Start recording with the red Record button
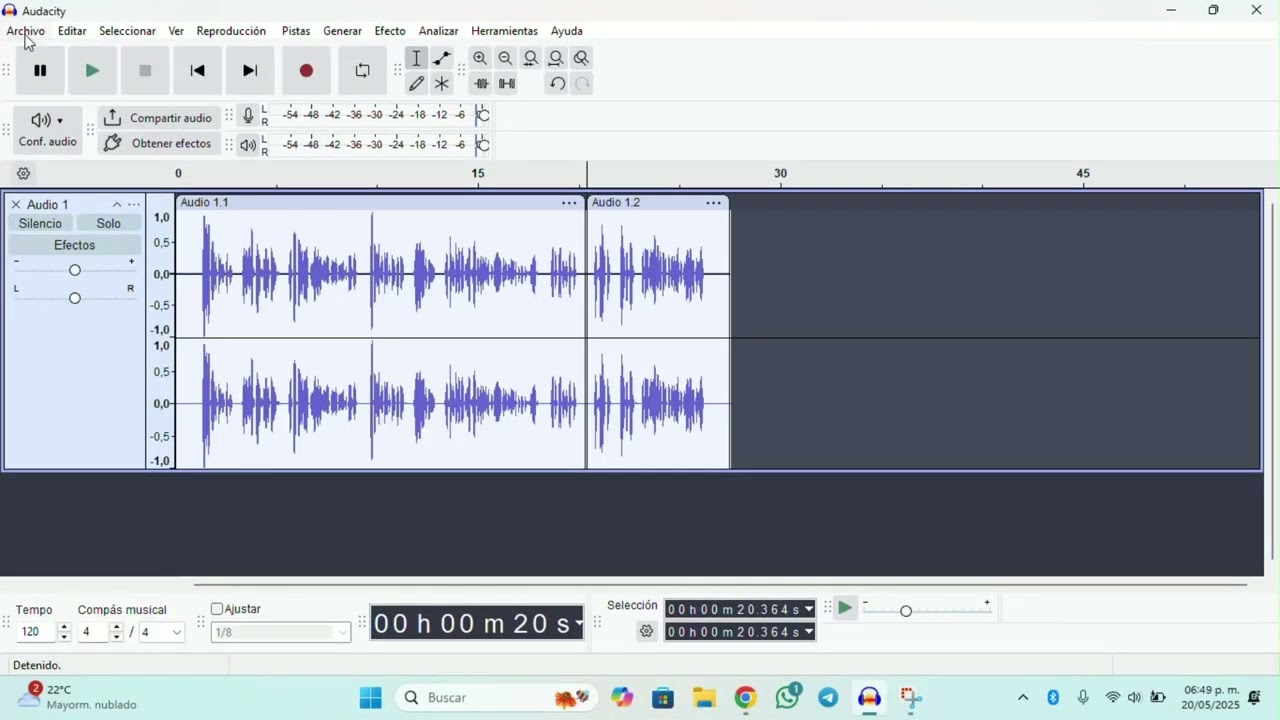This screenshot has height=720, width=1280. (306, 71)
